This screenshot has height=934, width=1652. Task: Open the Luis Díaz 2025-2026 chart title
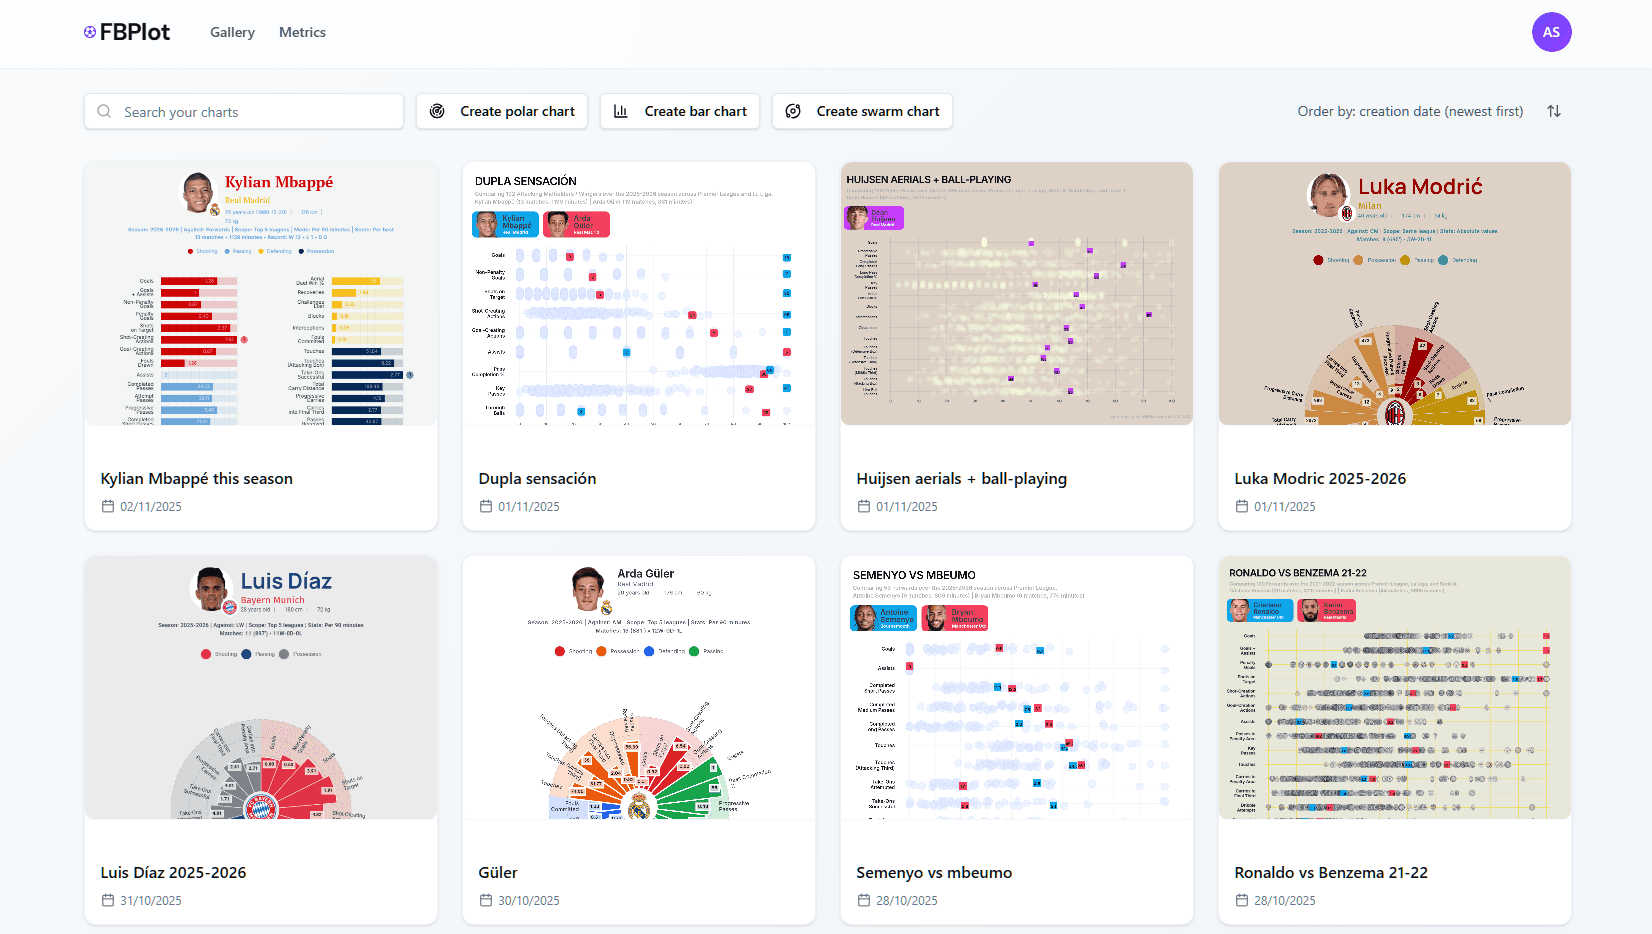tap(173, 873)
